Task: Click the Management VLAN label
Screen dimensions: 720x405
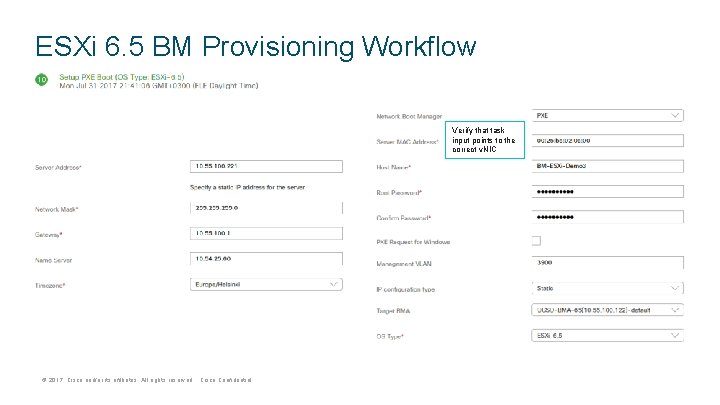Action: pos(404,264)
